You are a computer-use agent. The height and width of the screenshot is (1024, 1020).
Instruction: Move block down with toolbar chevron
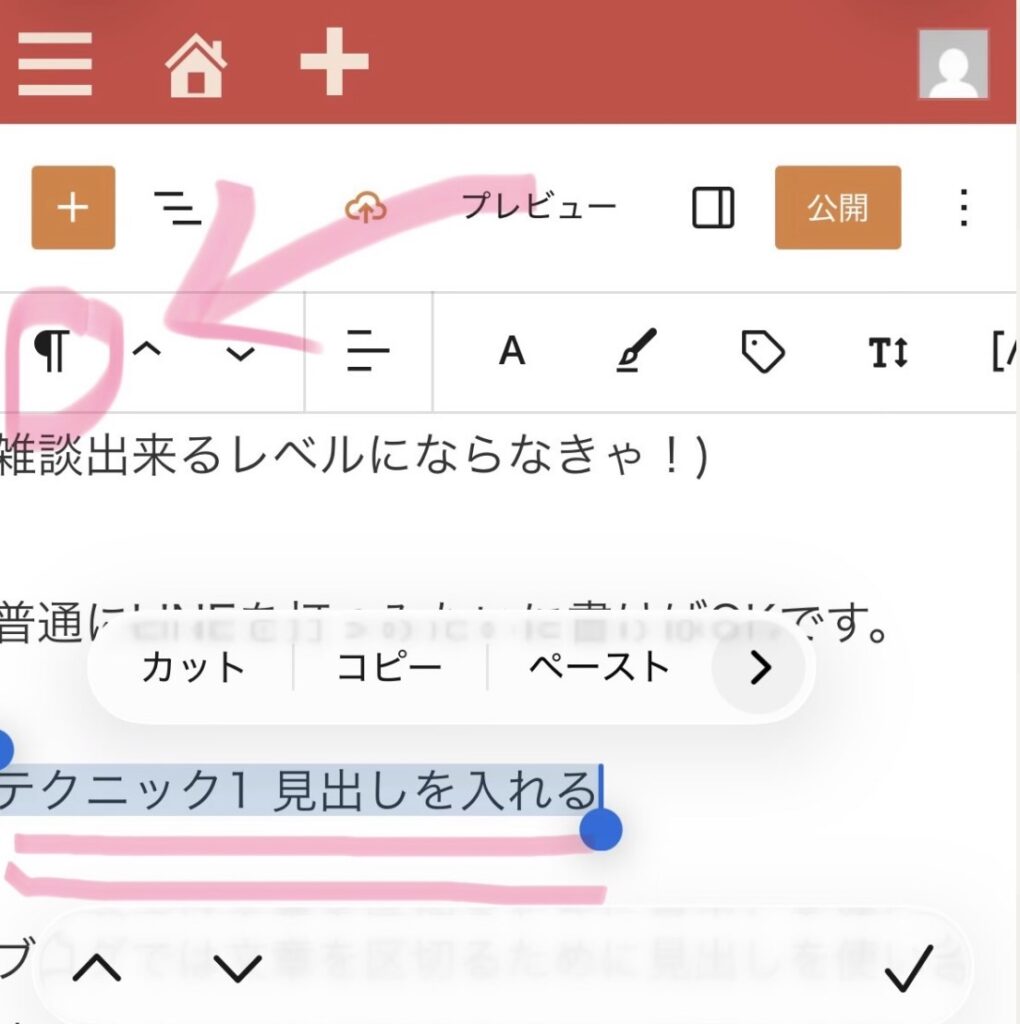pos(240,354)
